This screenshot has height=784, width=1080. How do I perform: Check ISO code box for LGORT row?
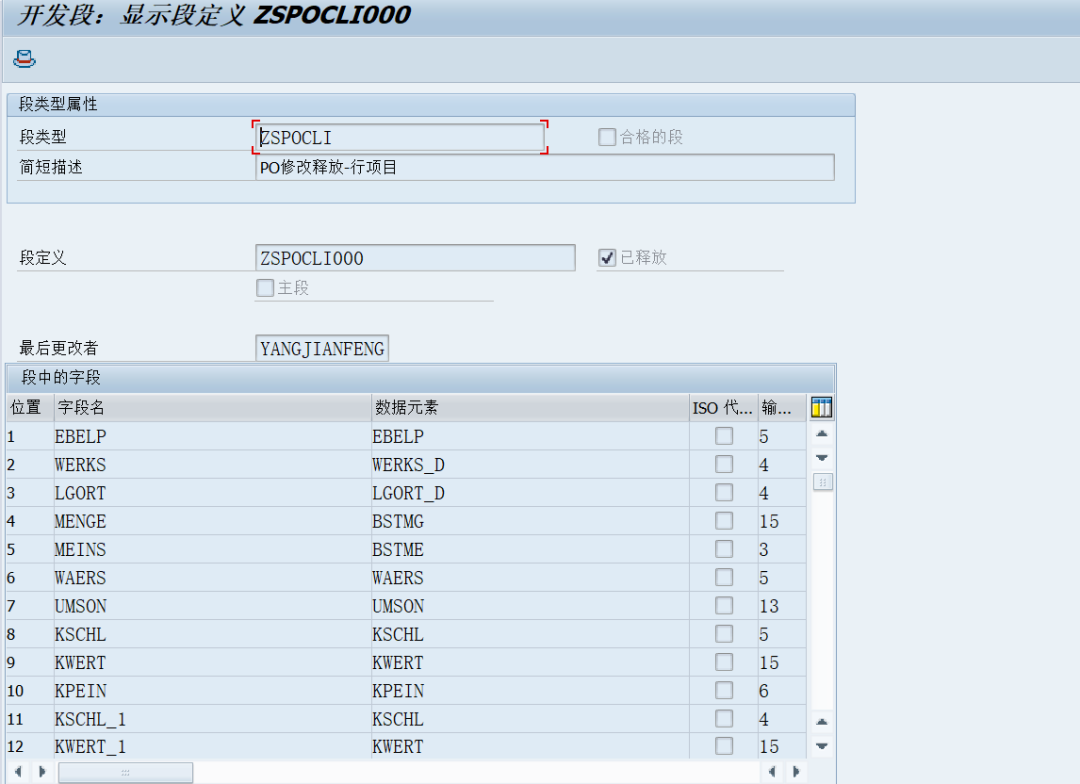point(724,493)
